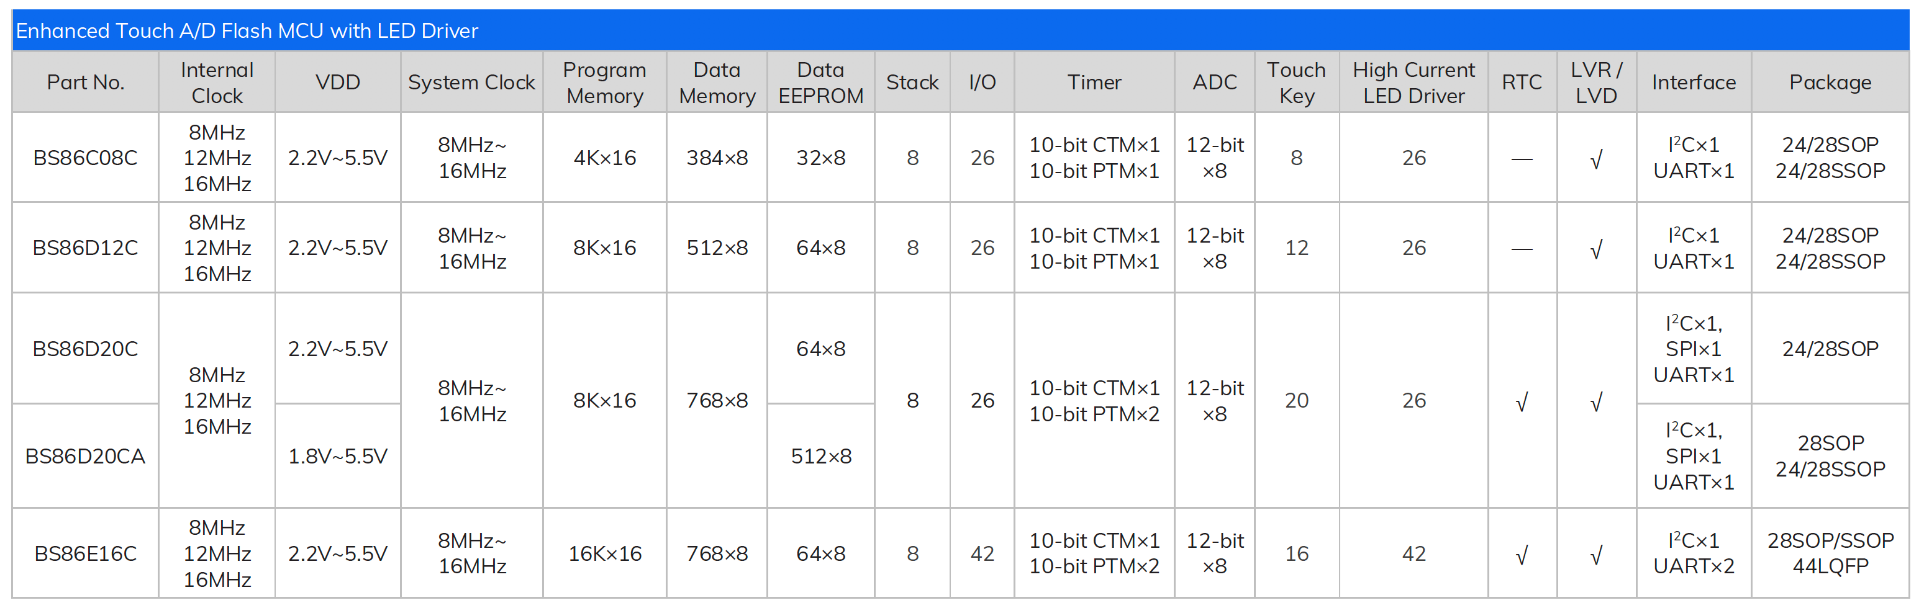Click the BS86C08C part number
The image size is (1919, 608).
coord(85,158)
